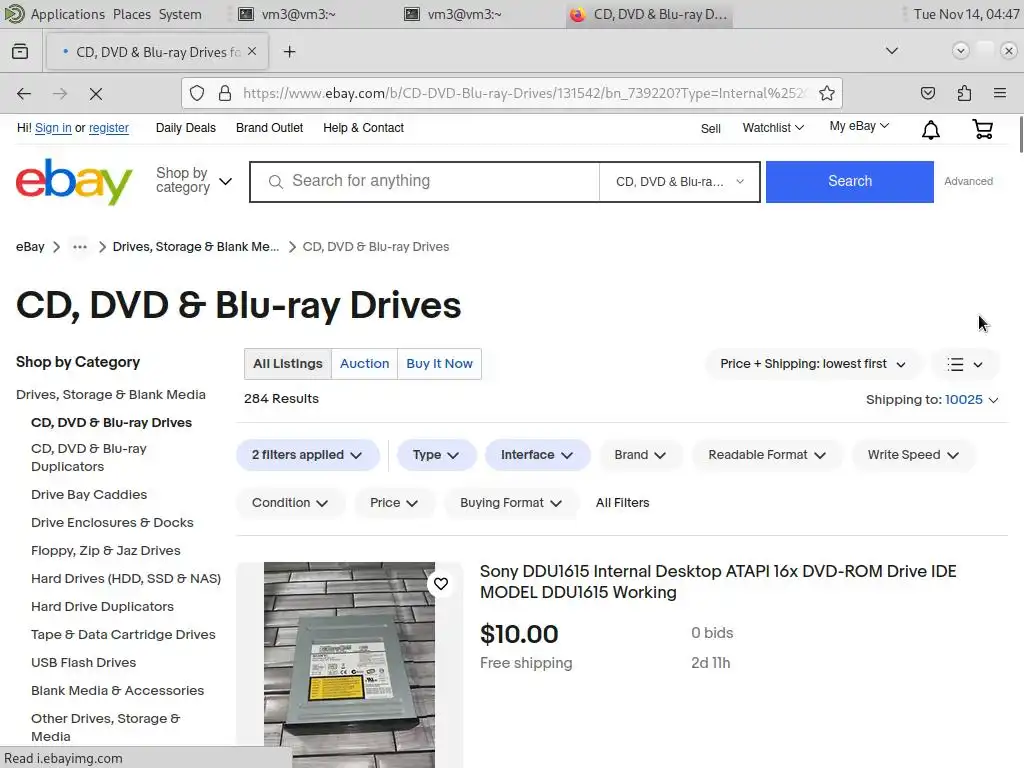Click second vm3@vm3:~ terminal taskbar item
The image size is (1024, 768).
pyautogui.click(x=453, y=14)
